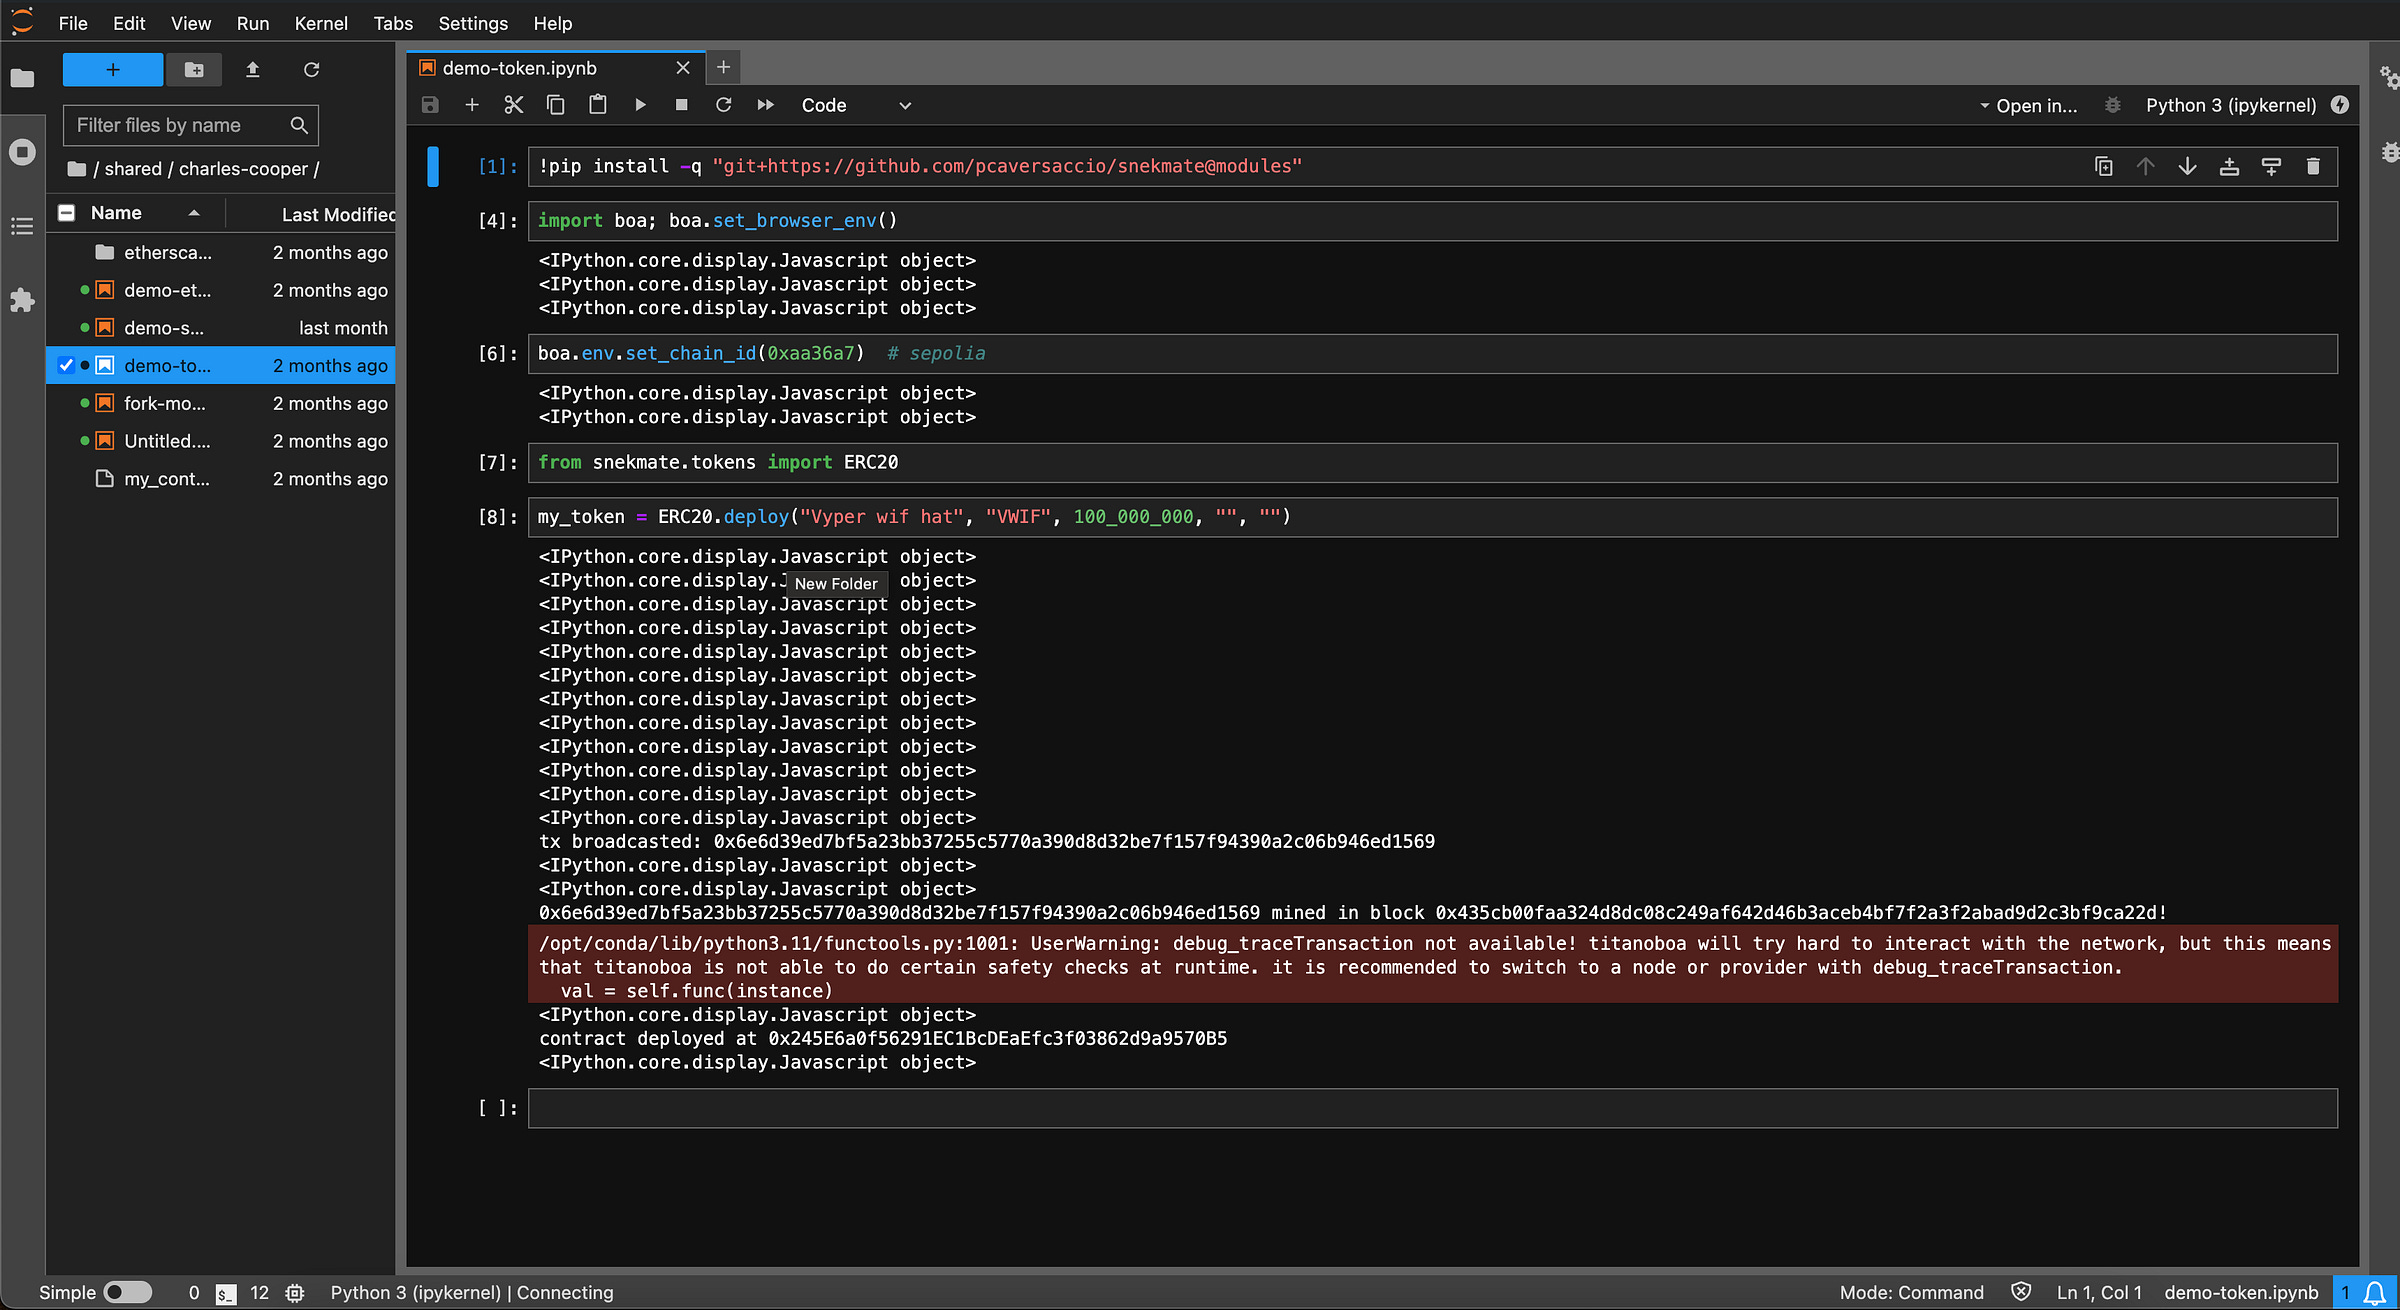Image resolution: width=2400 pixels, height=1310 pixels.
Task: Select the demo-et... notebook
Action: pyautogui.click(x=222, y=291)
